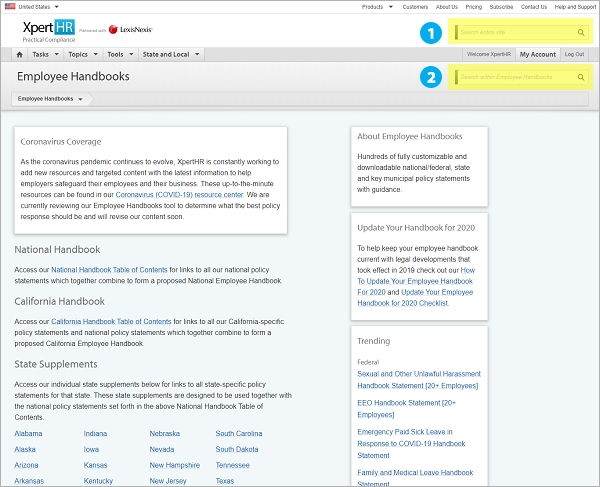
Task: Click the Welcome XpertHR label
Action: click(489, 55)
